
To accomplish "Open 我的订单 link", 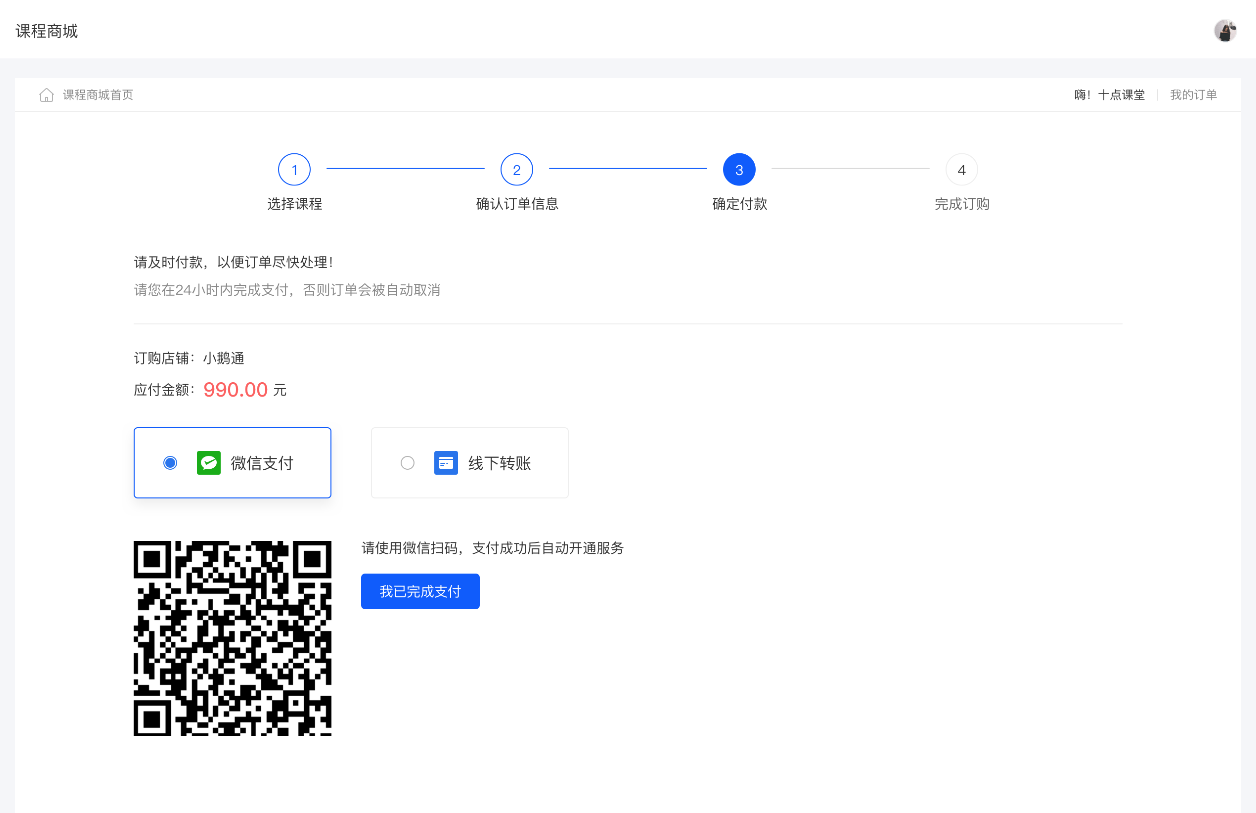I will [1194, 95].
